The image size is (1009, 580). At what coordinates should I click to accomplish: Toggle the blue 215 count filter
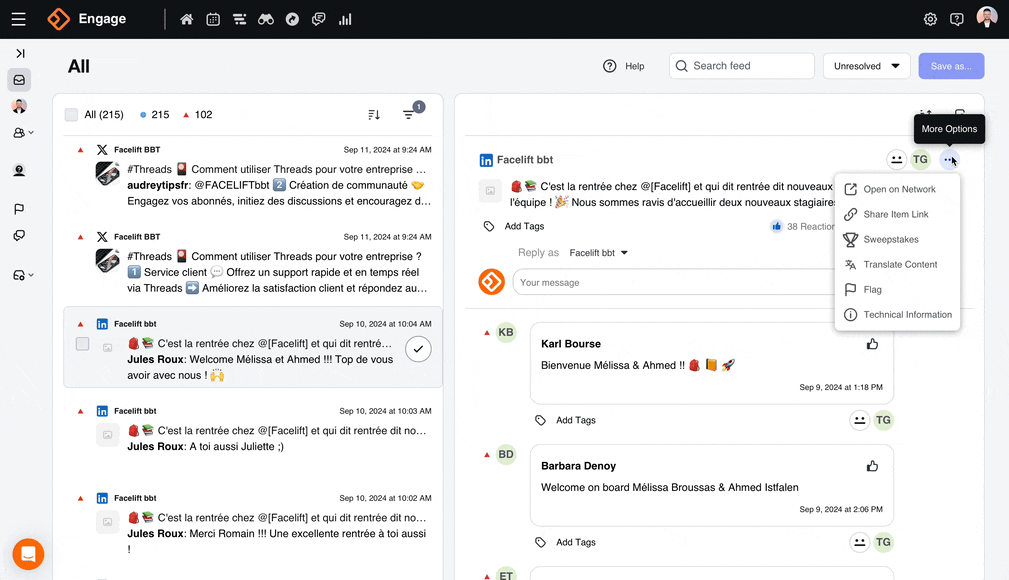[x=154, y=115]
